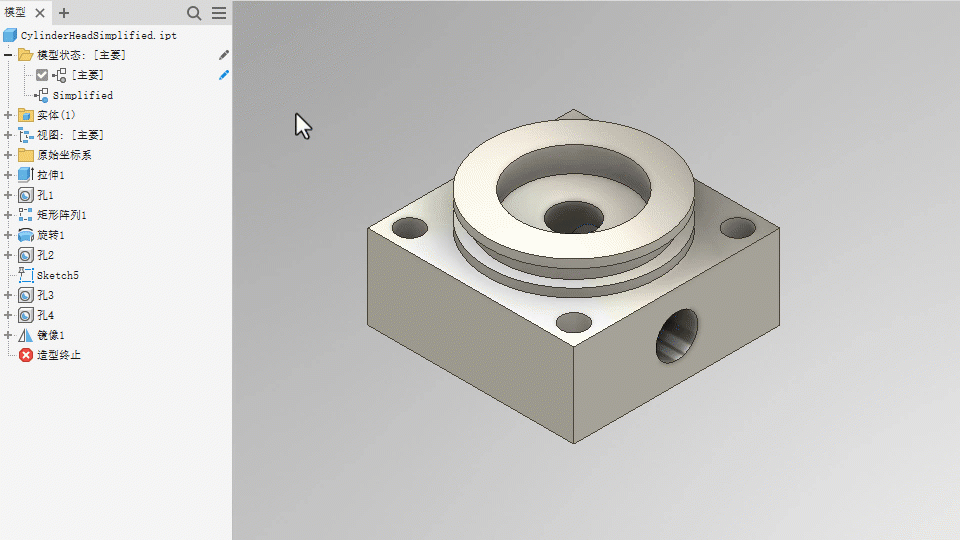Image resolution: width=960 pixels, height=540 pixels.
Task: Click the 旋转1 revolve icon
Action: pyautogui.click(x=25, y=235)
